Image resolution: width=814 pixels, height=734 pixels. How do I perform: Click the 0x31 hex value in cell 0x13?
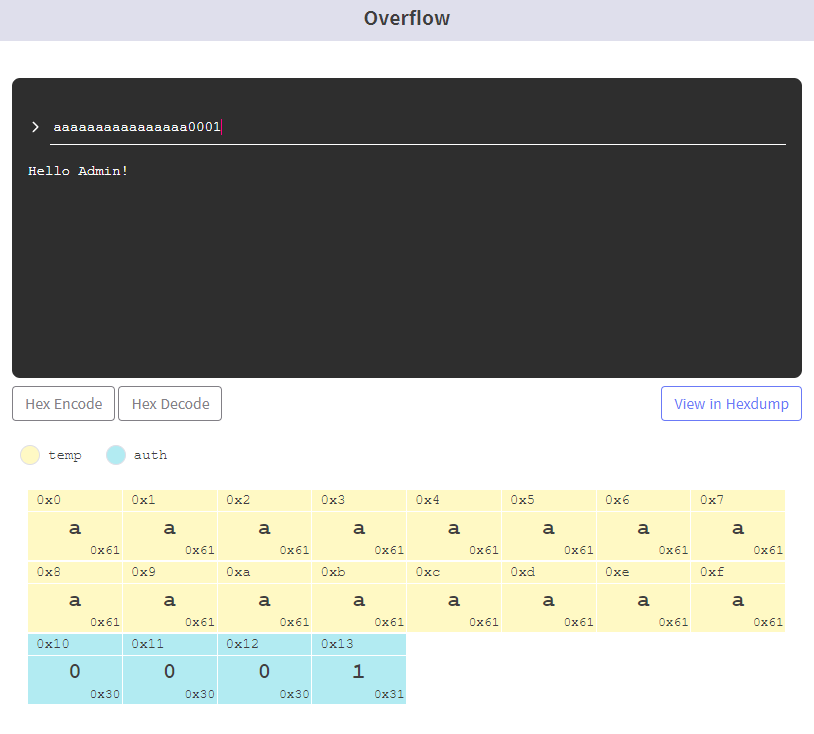[x=389, y=694]
